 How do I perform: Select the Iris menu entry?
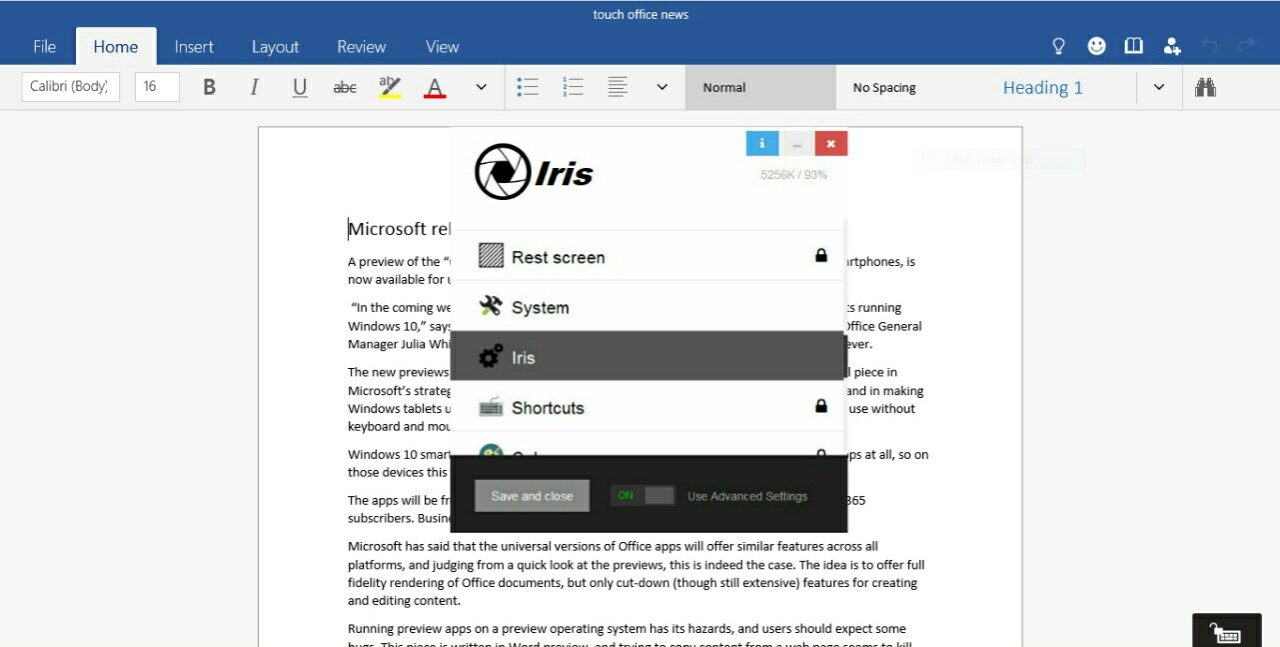[x=648, y=356]
